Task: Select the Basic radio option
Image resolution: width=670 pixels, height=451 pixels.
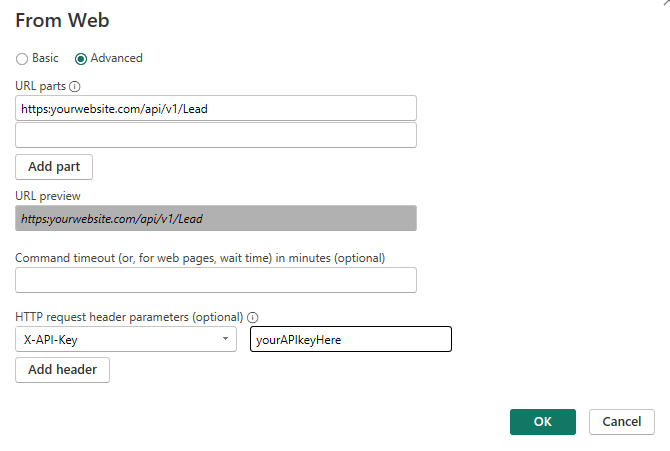Action: pos(22,58)
